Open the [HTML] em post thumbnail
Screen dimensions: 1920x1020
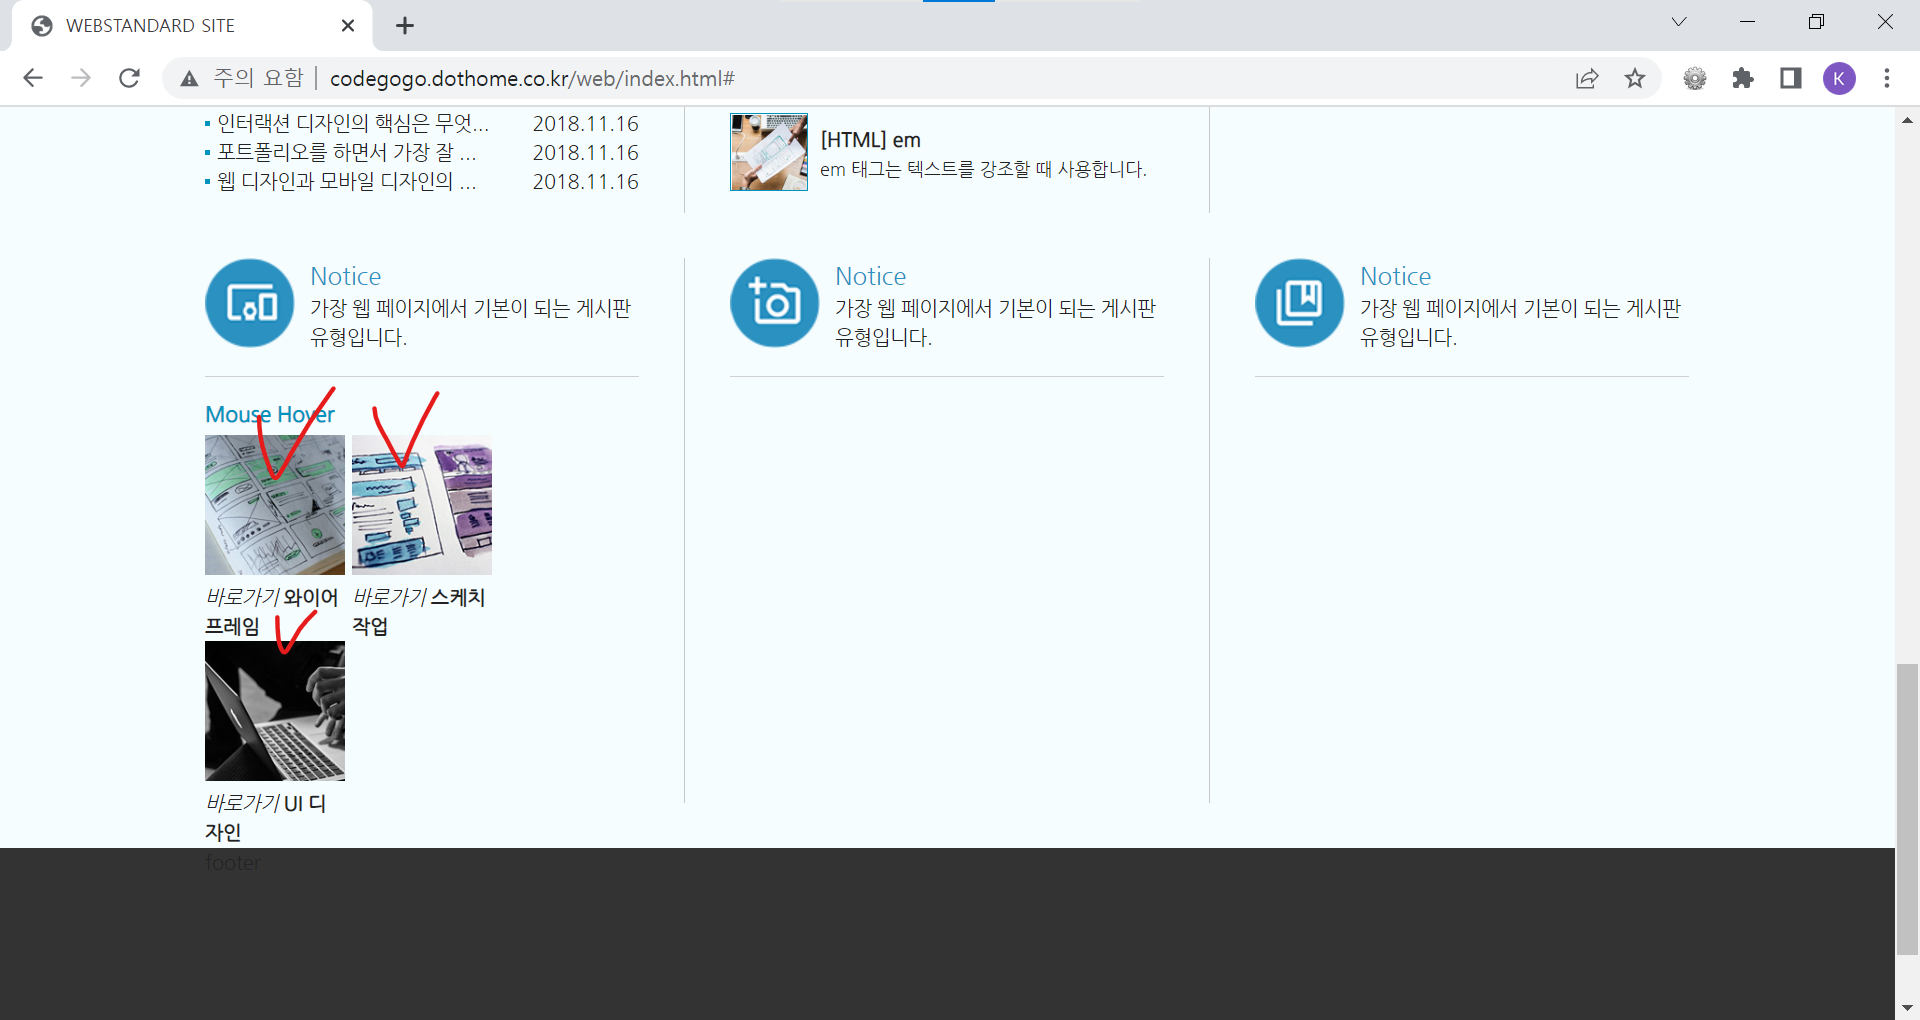pyautogui.click(x=769, y=152)
